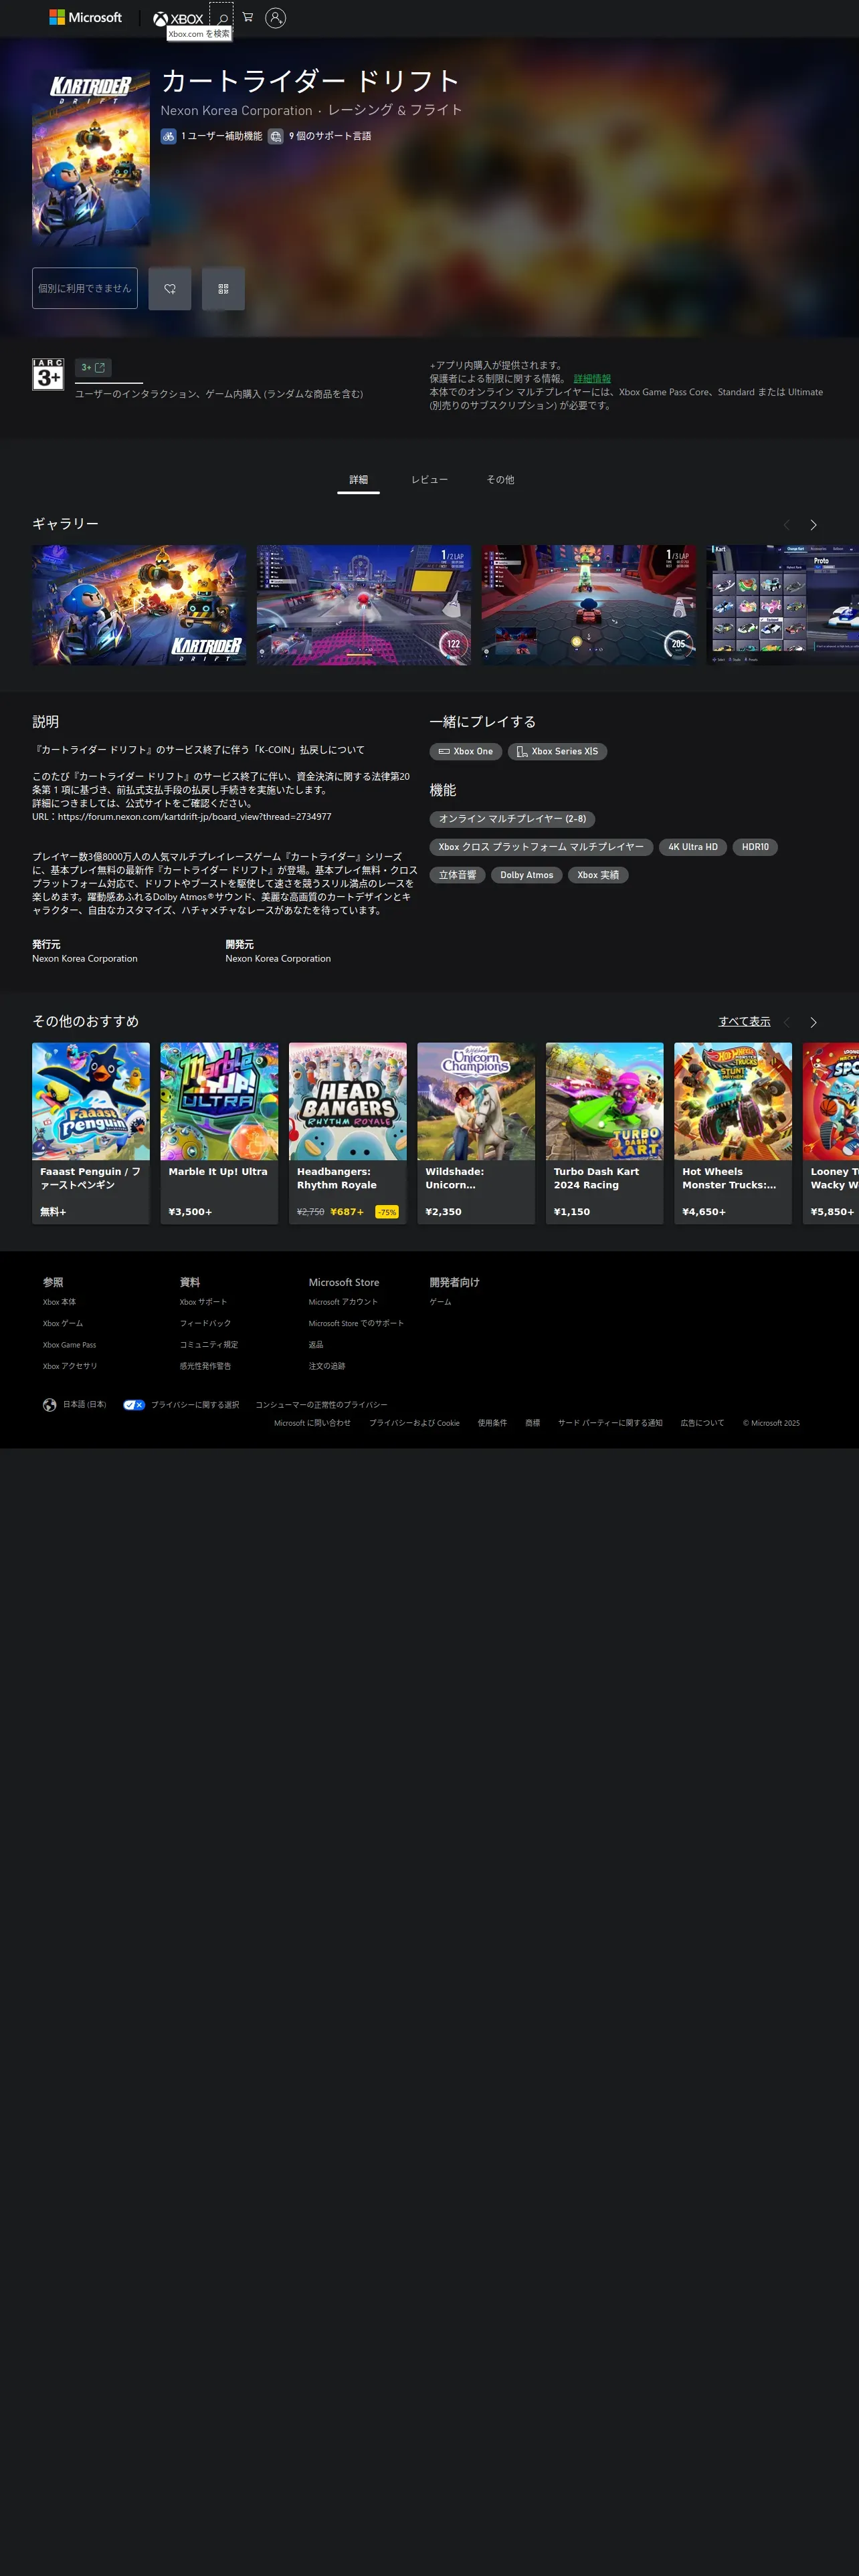Viewport: 859px width, 2576px height.
Task: Open the footer Microsoft アカウント link
Action: [x=343, y=1302]
